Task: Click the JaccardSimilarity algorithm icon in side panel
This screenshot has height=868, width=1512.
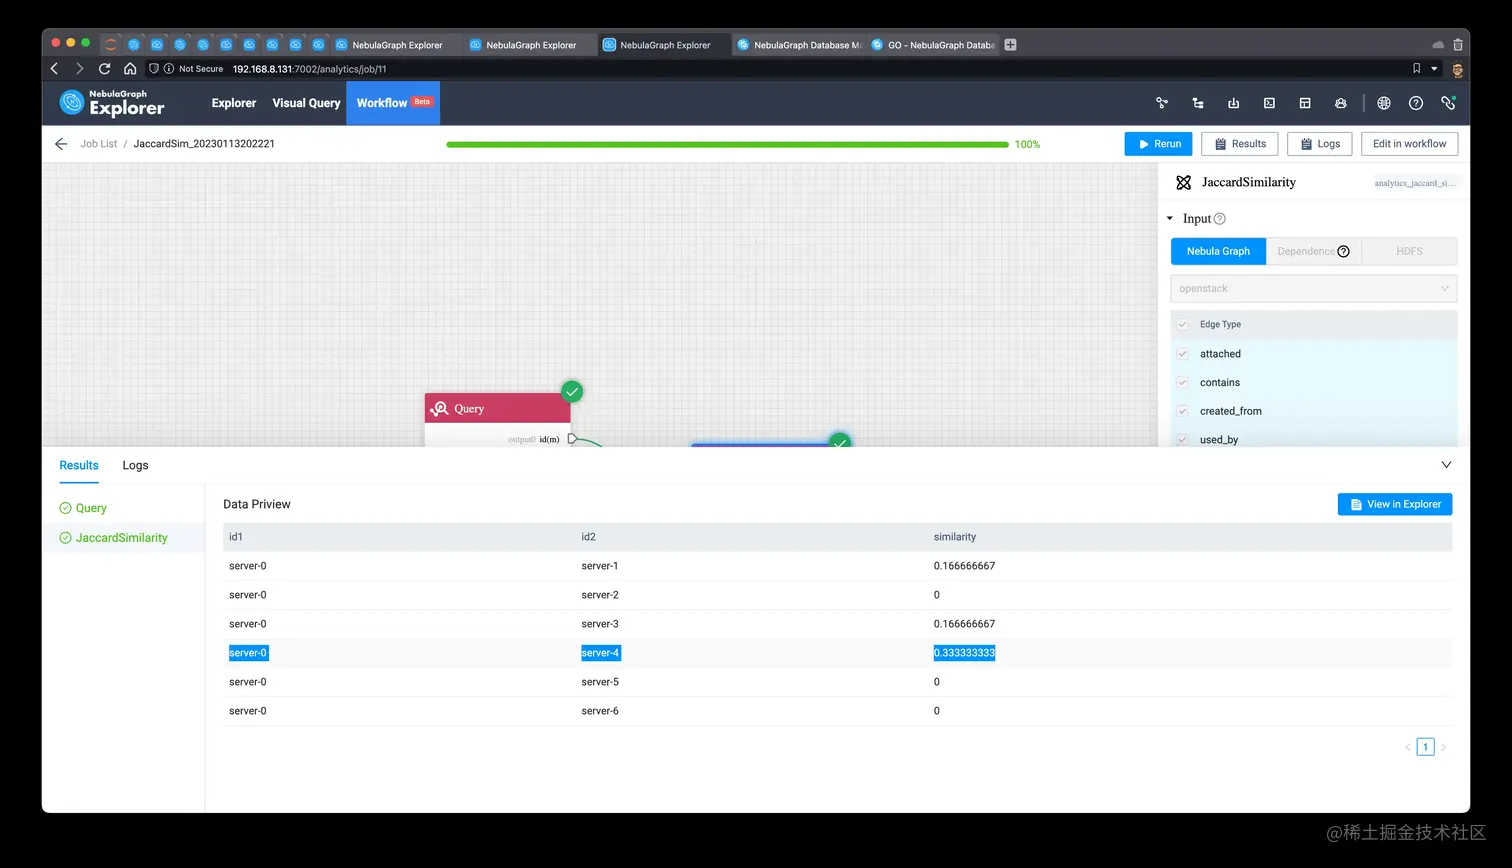Action: click(1184, 183)
